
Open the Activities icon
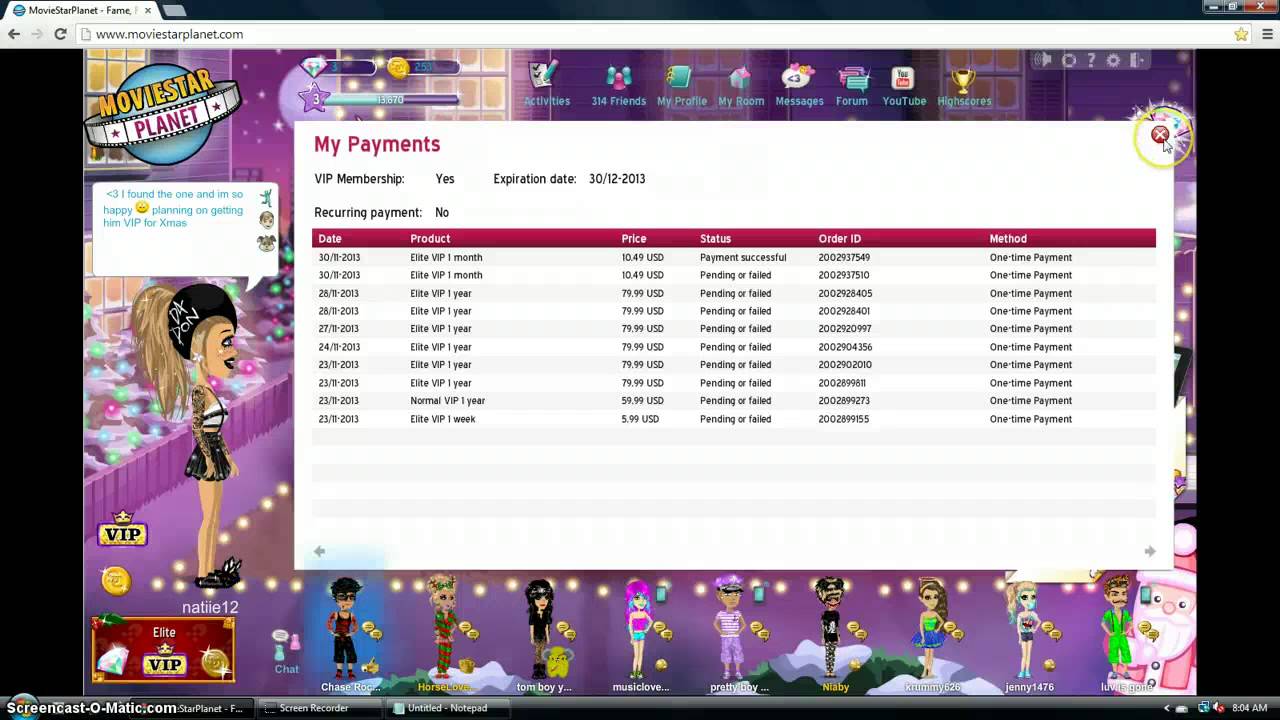click(546, 84)
